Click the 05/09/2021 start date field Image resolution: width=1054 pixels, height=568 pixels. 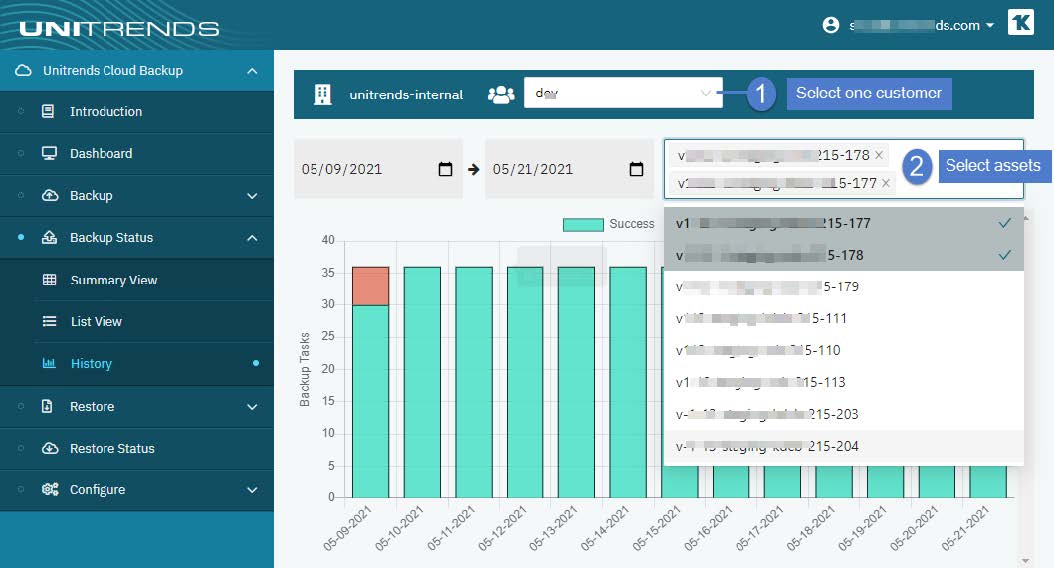(378, 169)
